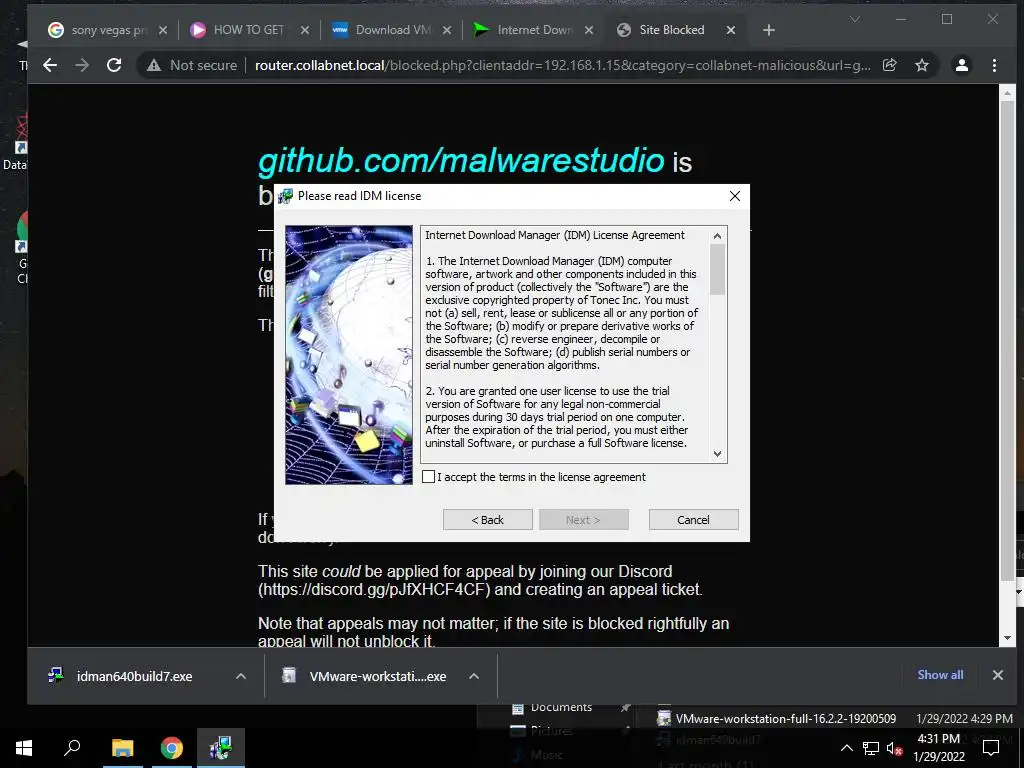This screenshot has height=768, width=1024.
Task: Close the Internet Download tab
Action: point(588,30)
